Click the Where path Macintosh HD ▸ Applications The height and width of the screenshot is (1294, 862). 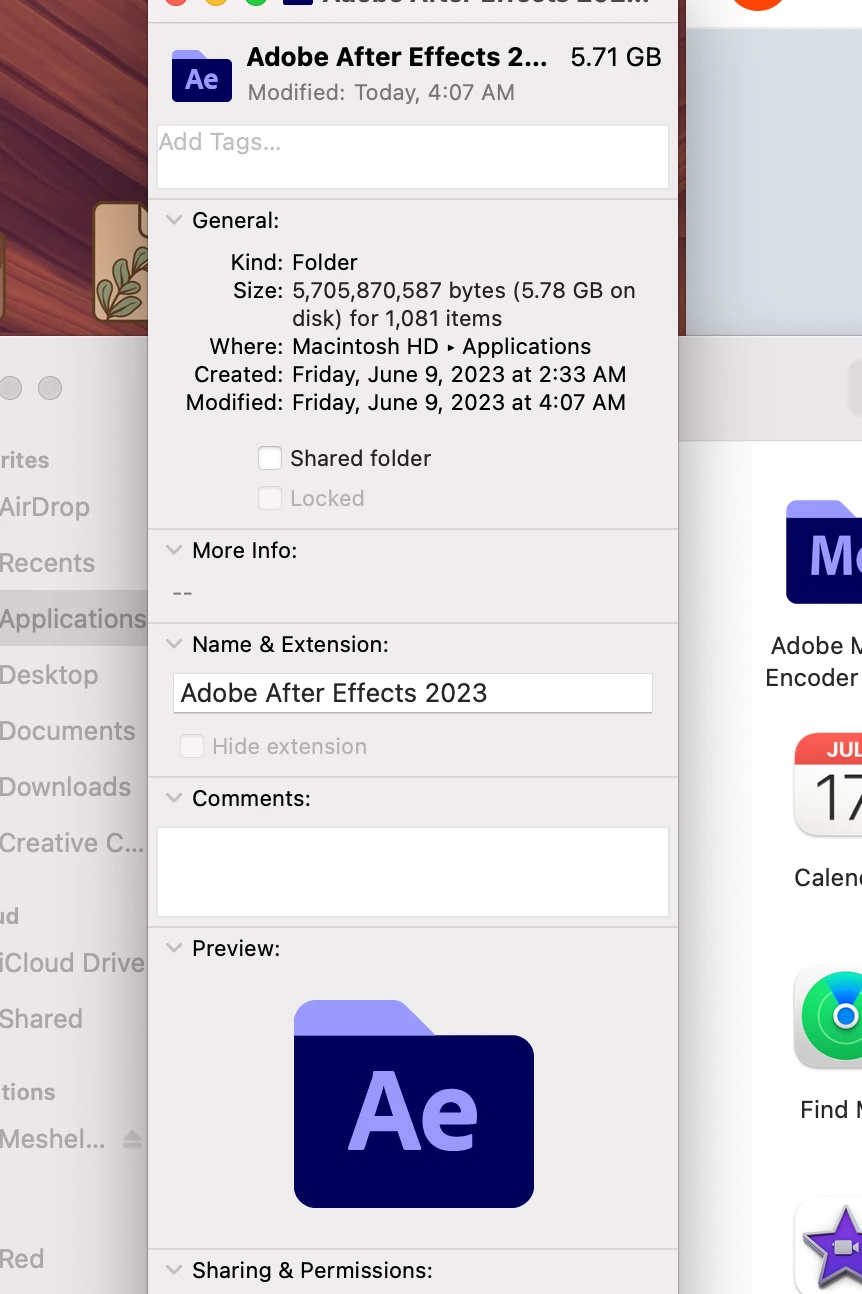coord(441,346)
